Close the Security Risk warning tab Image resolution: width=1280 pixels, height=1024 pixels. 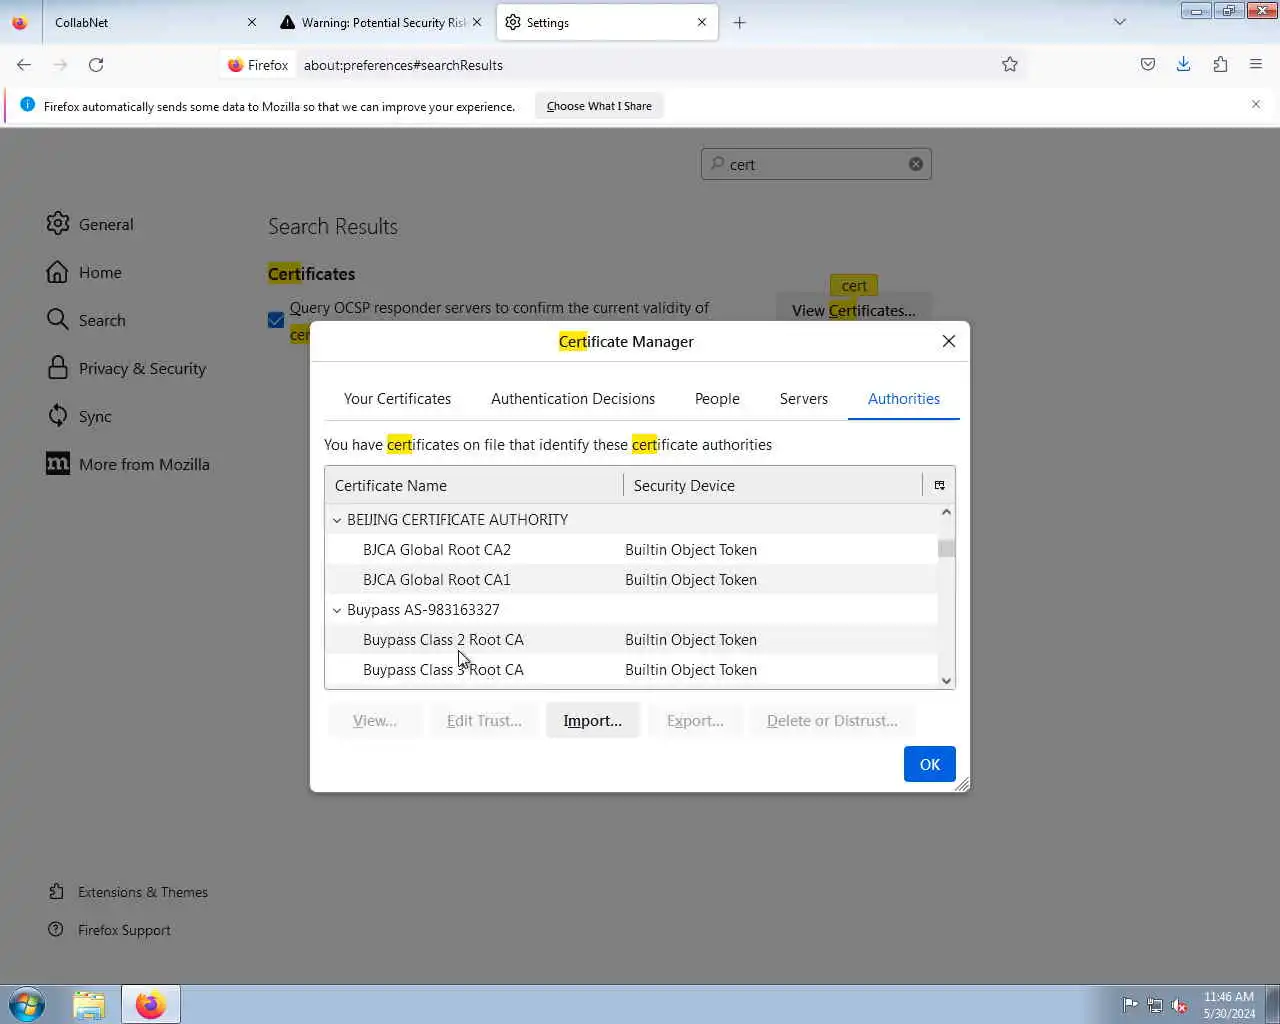(x=477, y=22)
